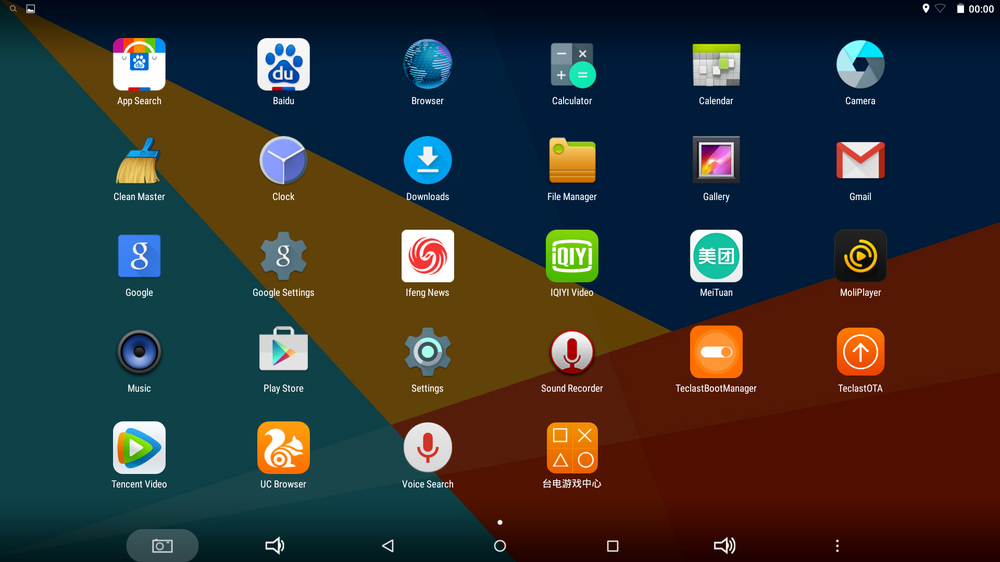
Task: Open the Baidu app
Action: coord(283,65)
